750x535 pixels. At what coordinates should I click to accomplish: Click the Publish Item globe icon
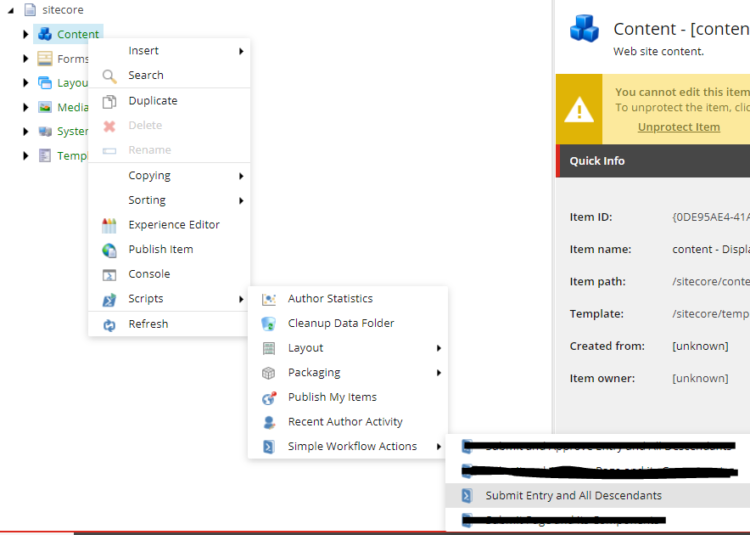pos(109,250)
